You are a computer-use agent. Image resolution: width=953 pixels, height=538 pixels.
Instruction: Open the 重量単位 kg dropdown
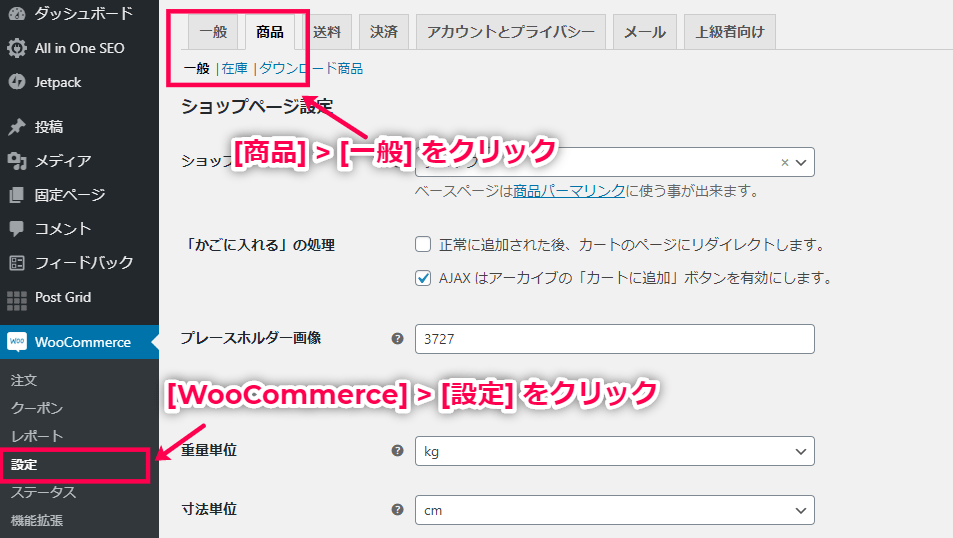click(614, 451)
